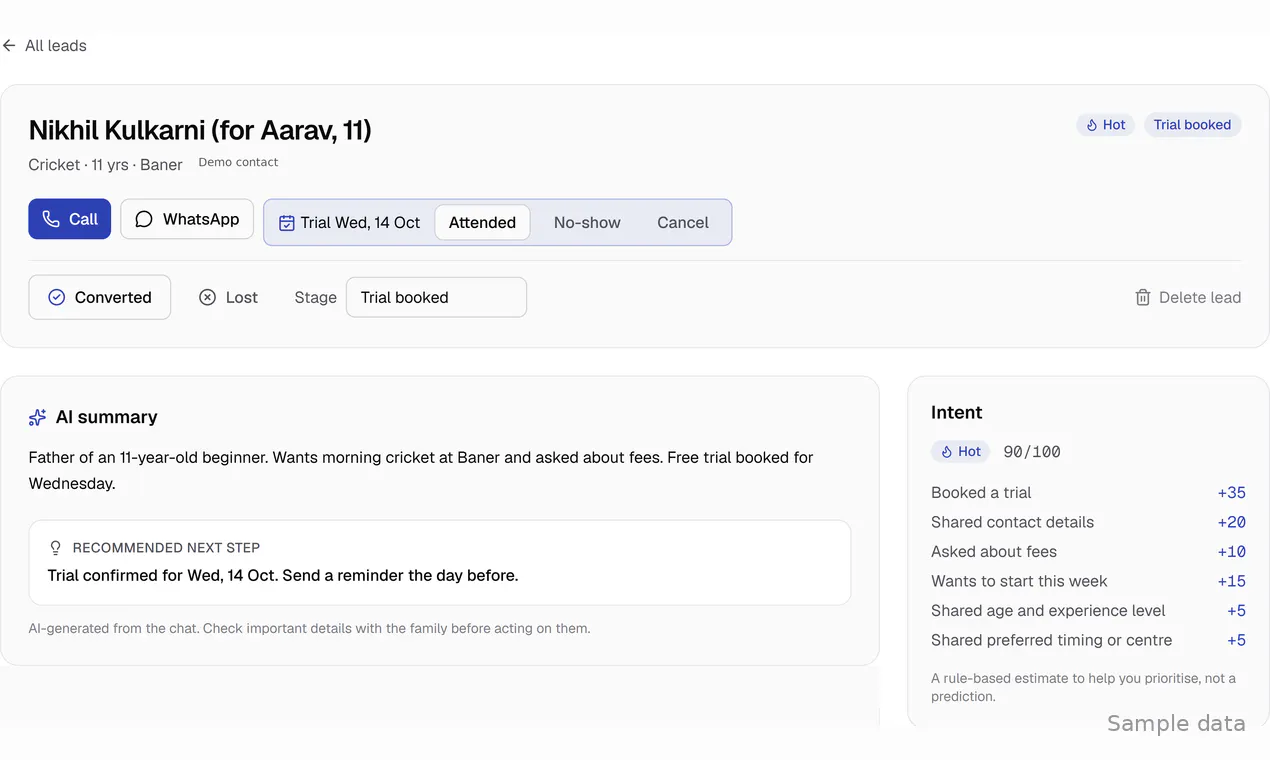Image resolution: width=1270 pixels, height=760 pixels.
Task: Click the flame icon in header Hot badge
Action: tap(1091, 125)
